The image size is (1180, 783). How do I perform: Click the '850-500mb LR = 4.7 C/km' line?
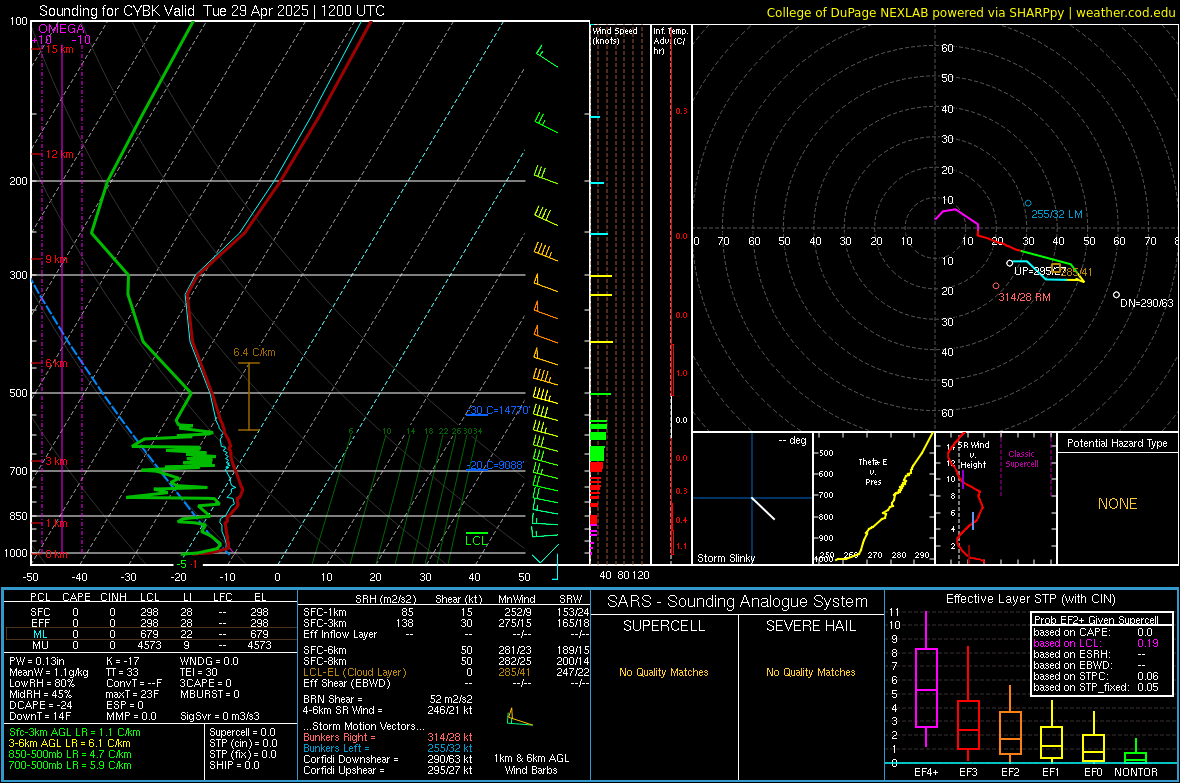(70, 754)
